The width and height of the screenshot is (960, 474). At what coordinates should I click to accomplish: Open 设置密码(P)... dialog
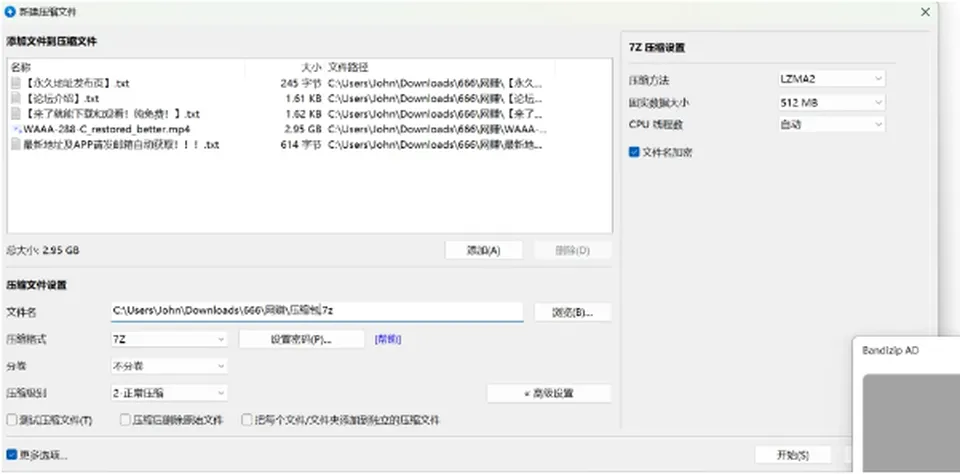[x=301, y=339]
